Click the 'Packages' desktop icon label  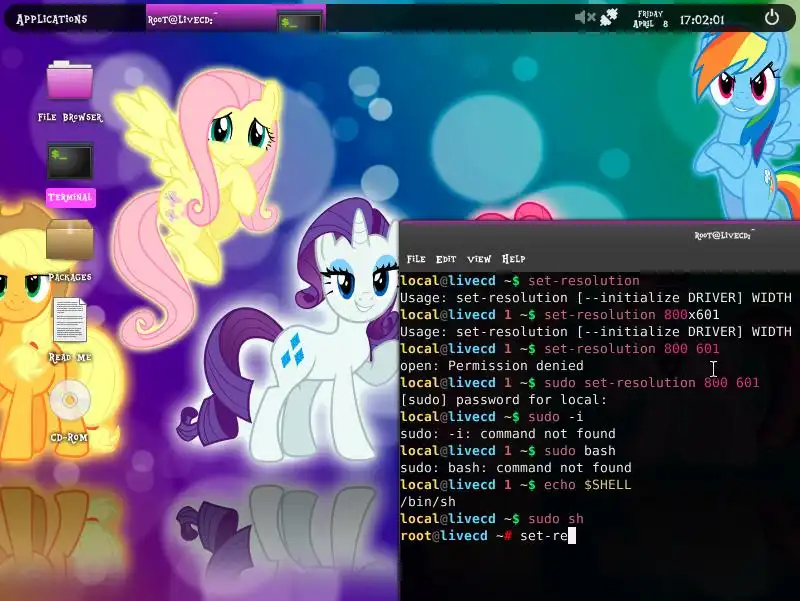click(70, 277)
